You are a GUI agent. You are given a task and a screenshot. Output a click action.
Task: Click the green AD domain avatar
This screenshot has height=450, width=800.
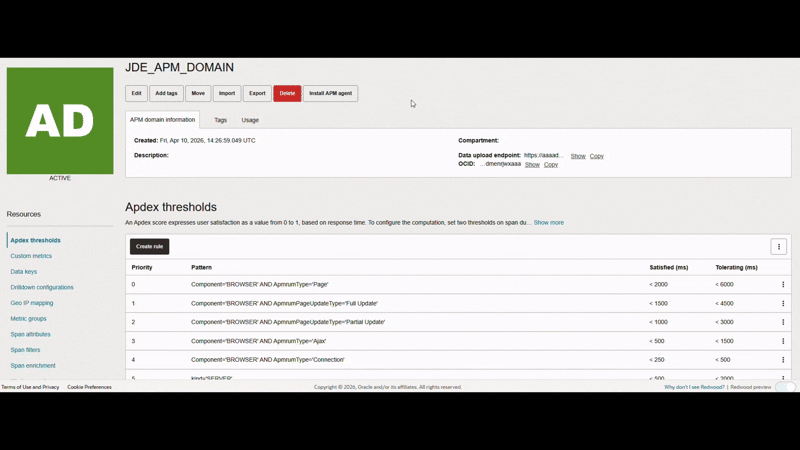coord(60,121)
